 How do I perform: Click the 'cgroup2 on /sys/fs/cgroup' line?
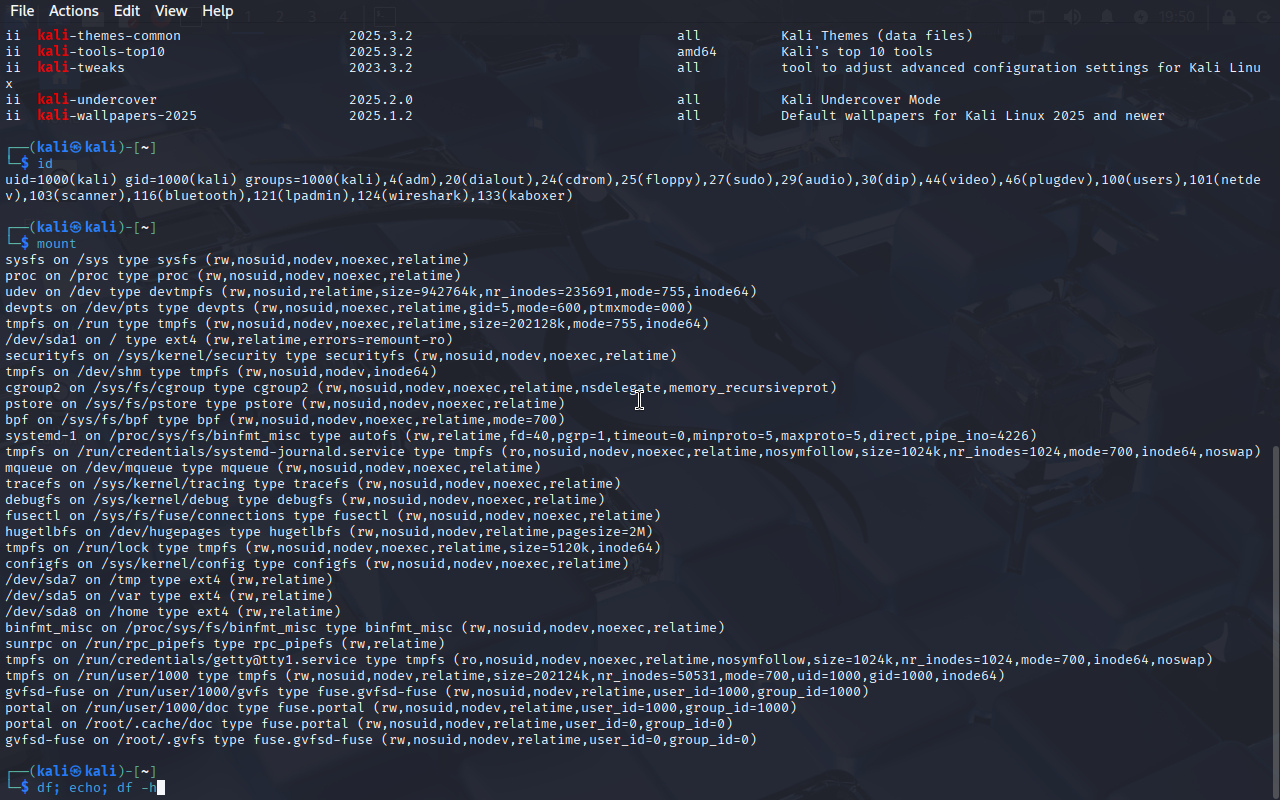pos(421,388)
